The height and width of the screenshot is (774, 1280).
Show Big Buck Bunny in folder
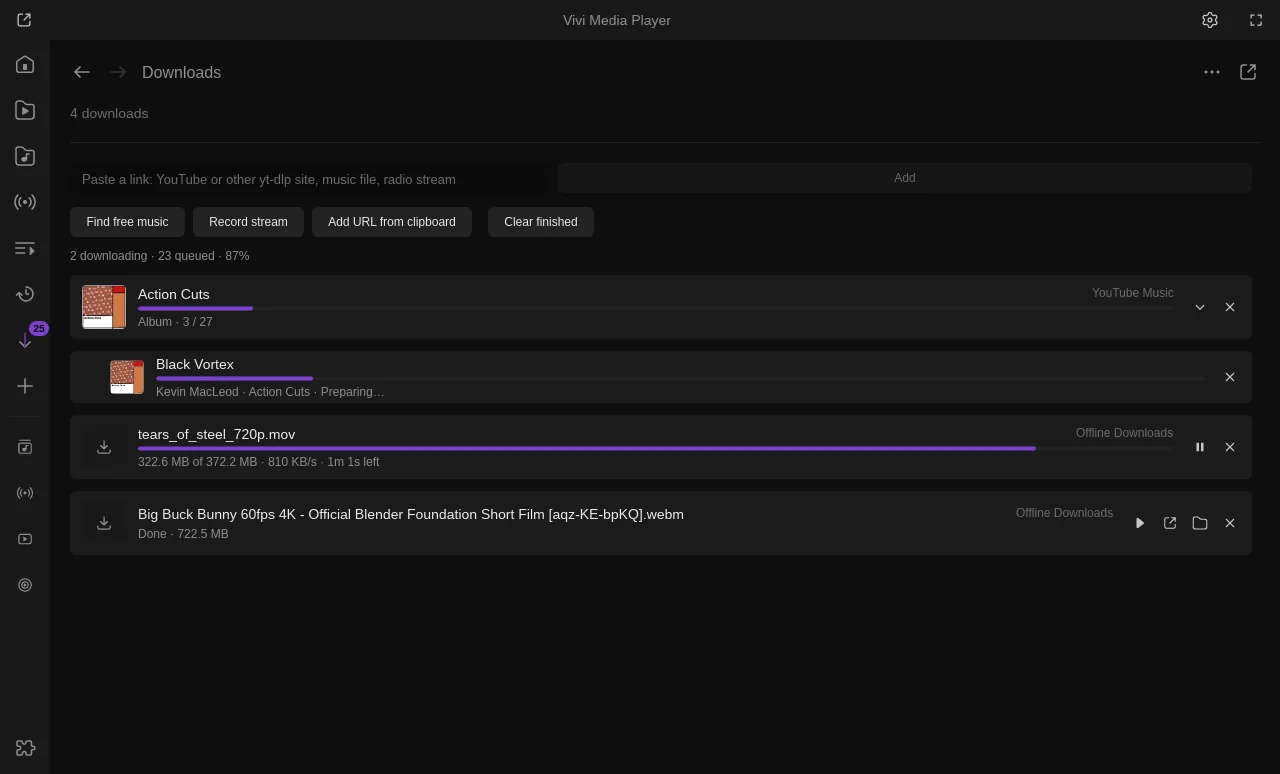[1200, 523]
